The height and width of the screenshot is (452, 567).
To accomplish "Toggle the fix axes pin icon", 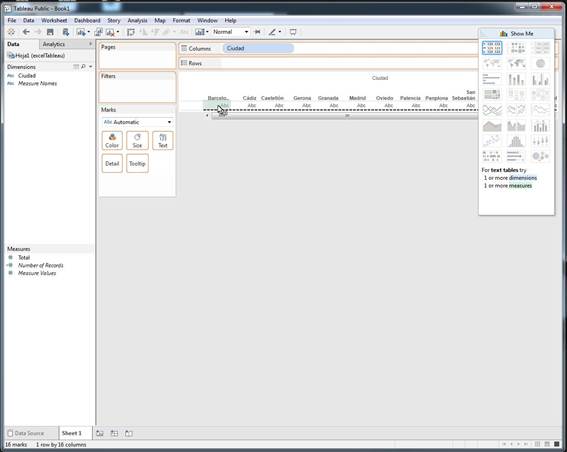I will click(257, 32).
